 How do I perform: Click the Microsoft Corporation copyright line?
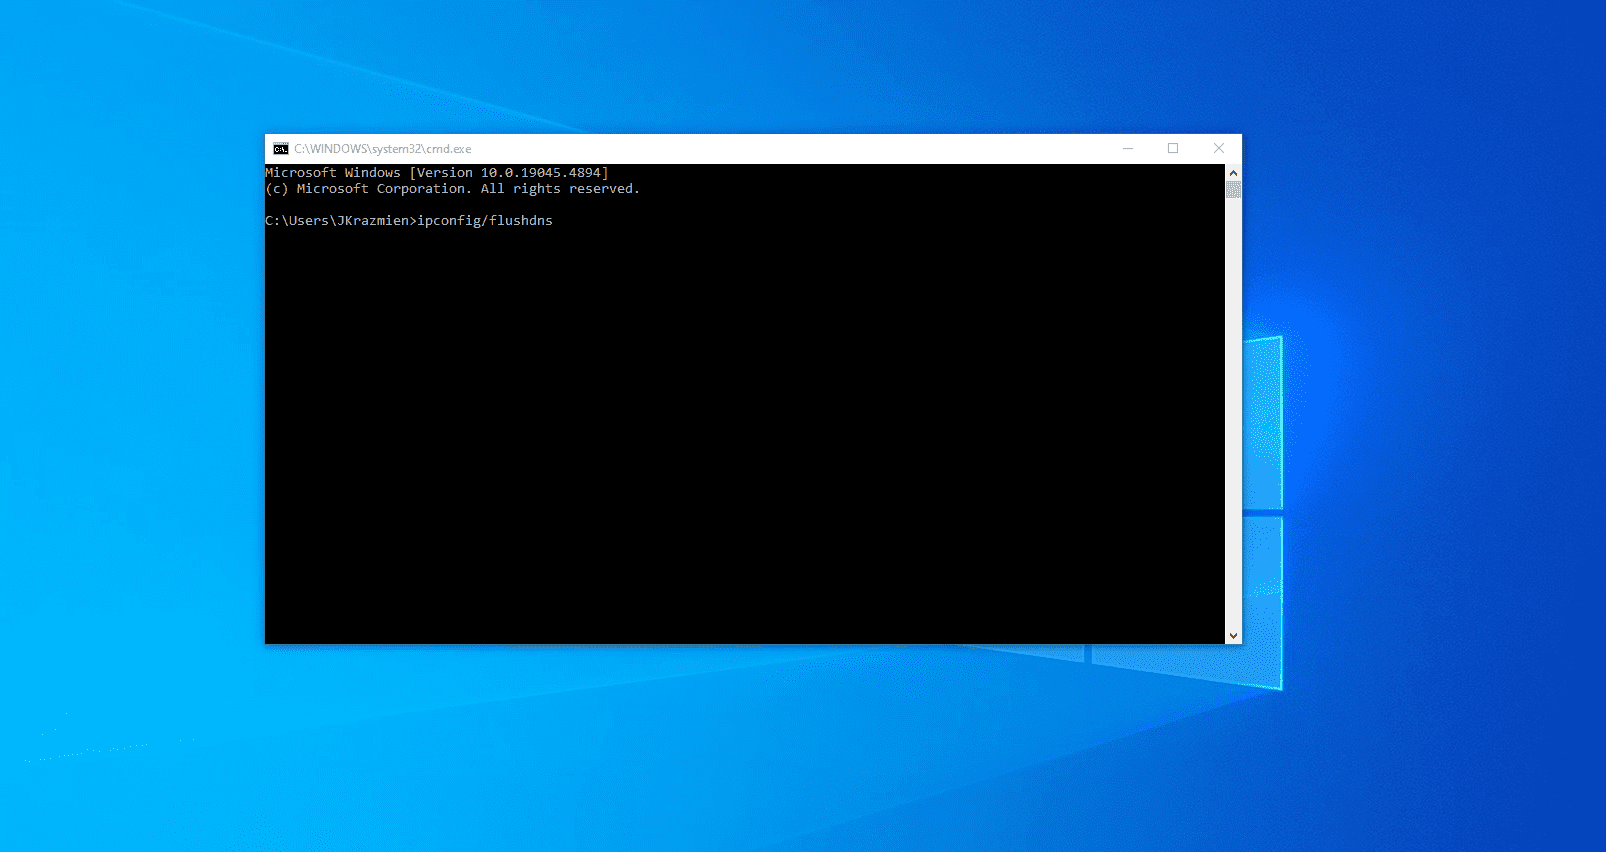click(452, 189)
